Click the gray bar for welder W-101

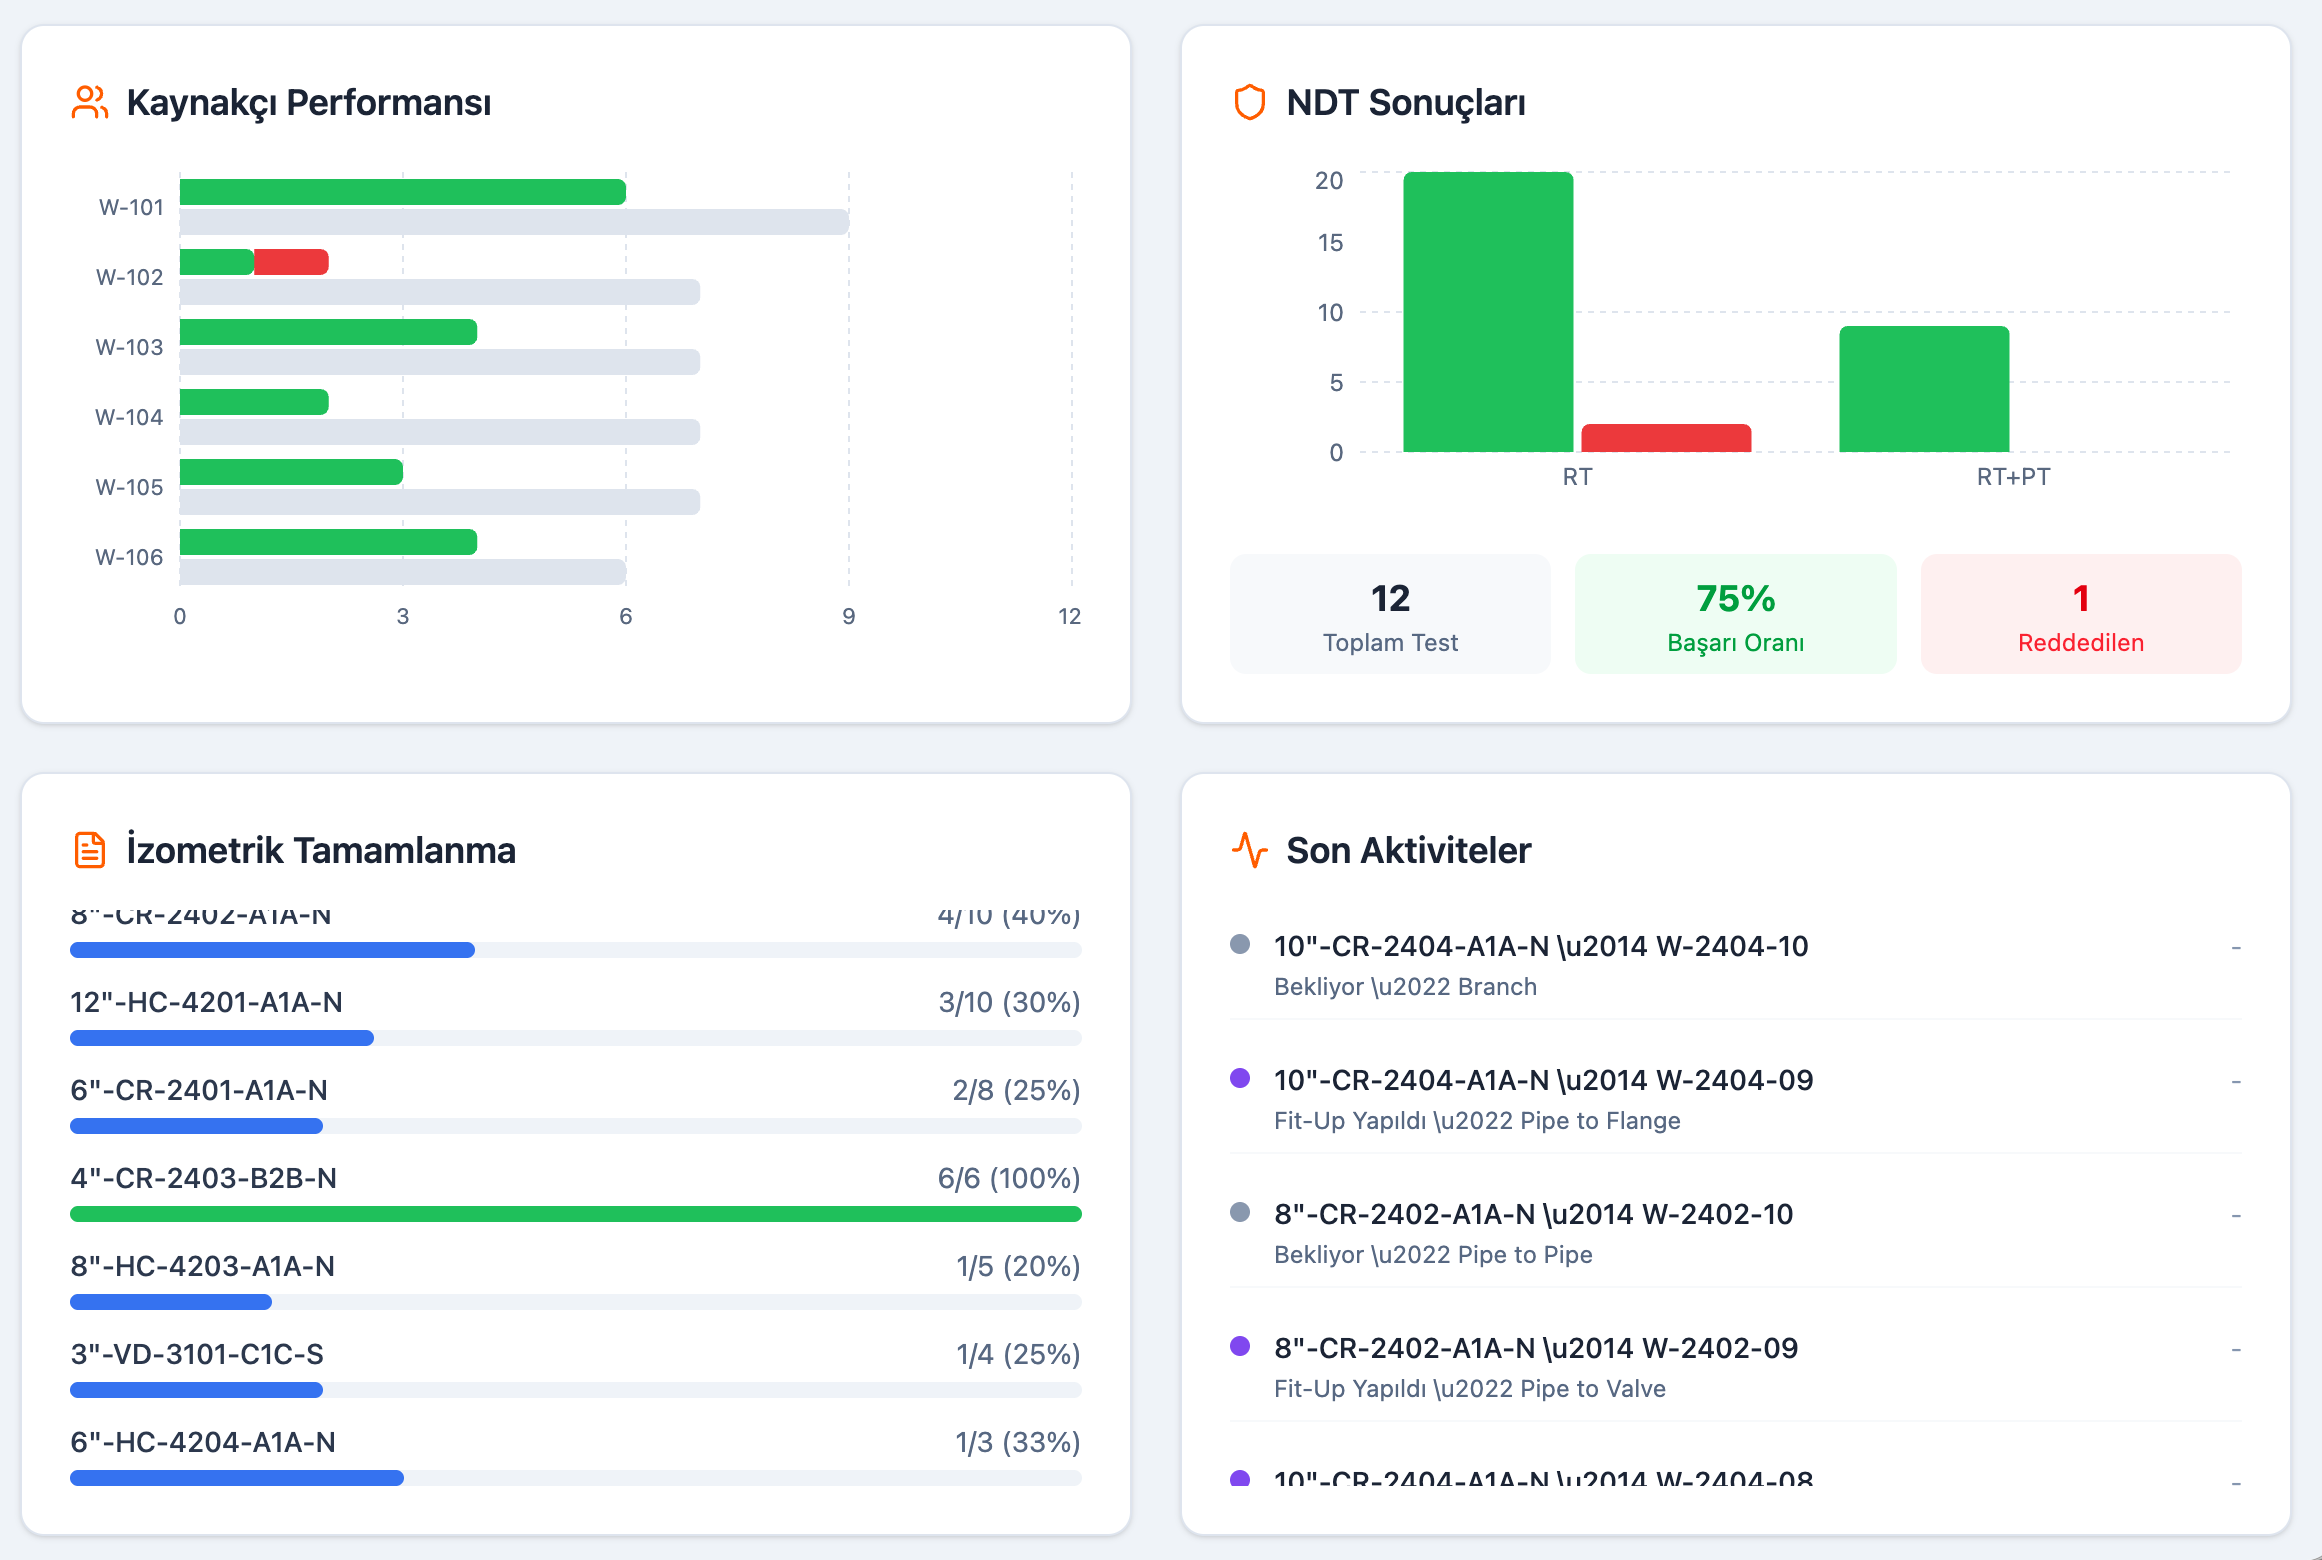pos(514,222)
